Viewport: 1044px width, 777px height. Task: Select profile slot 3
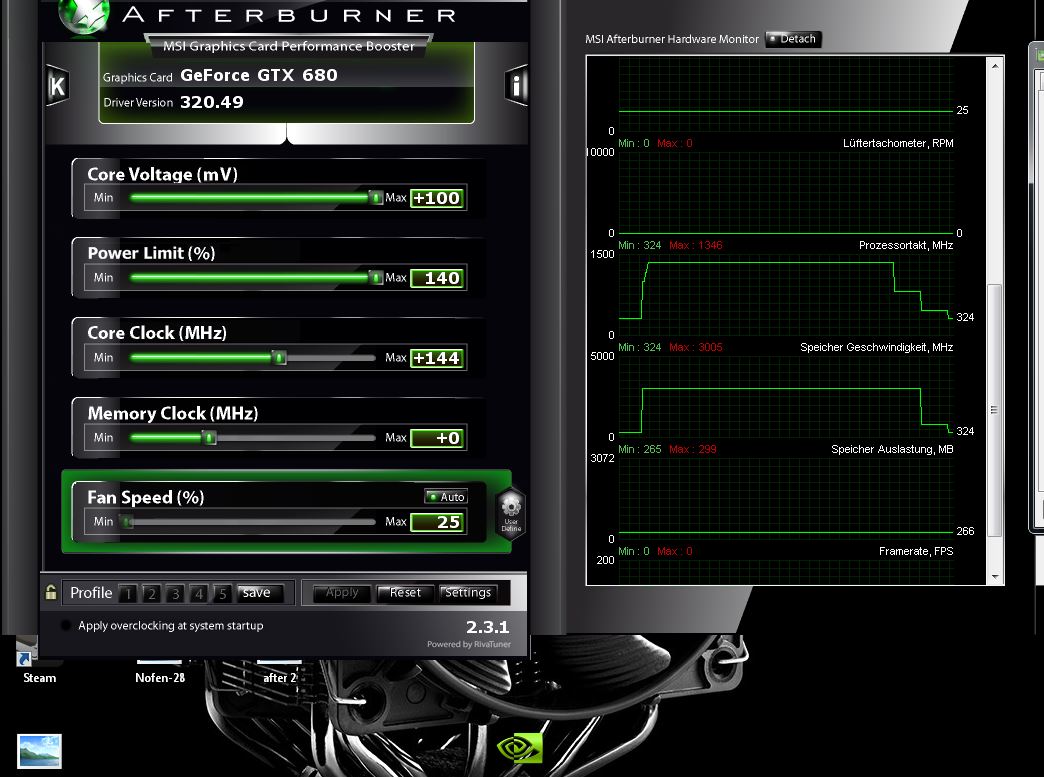pyautogui.click(x=176, y=593)
